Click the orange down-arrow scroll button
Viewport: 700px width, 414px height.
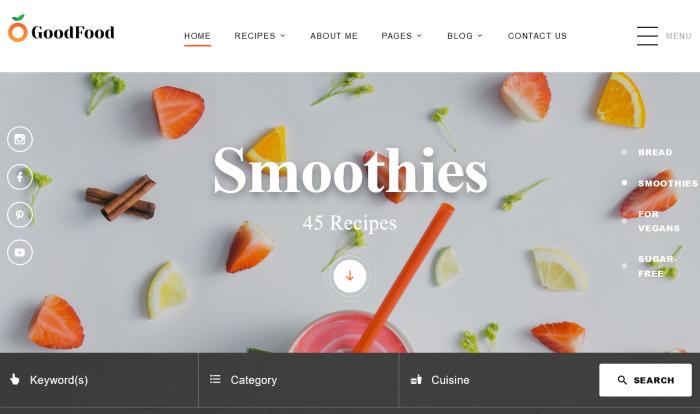tap(350, 276)
